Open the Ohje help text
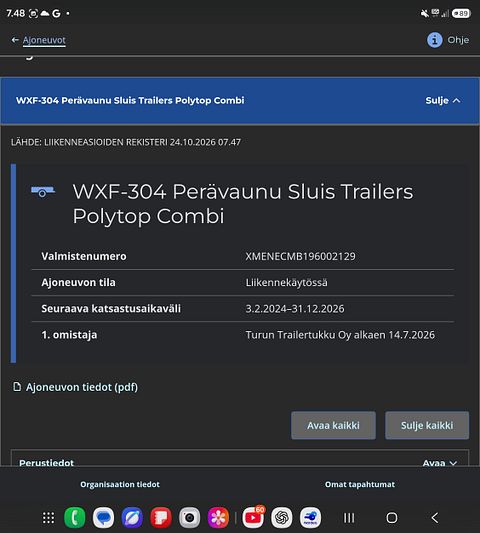Screen dimensions: 480x533 pos(458,40)
